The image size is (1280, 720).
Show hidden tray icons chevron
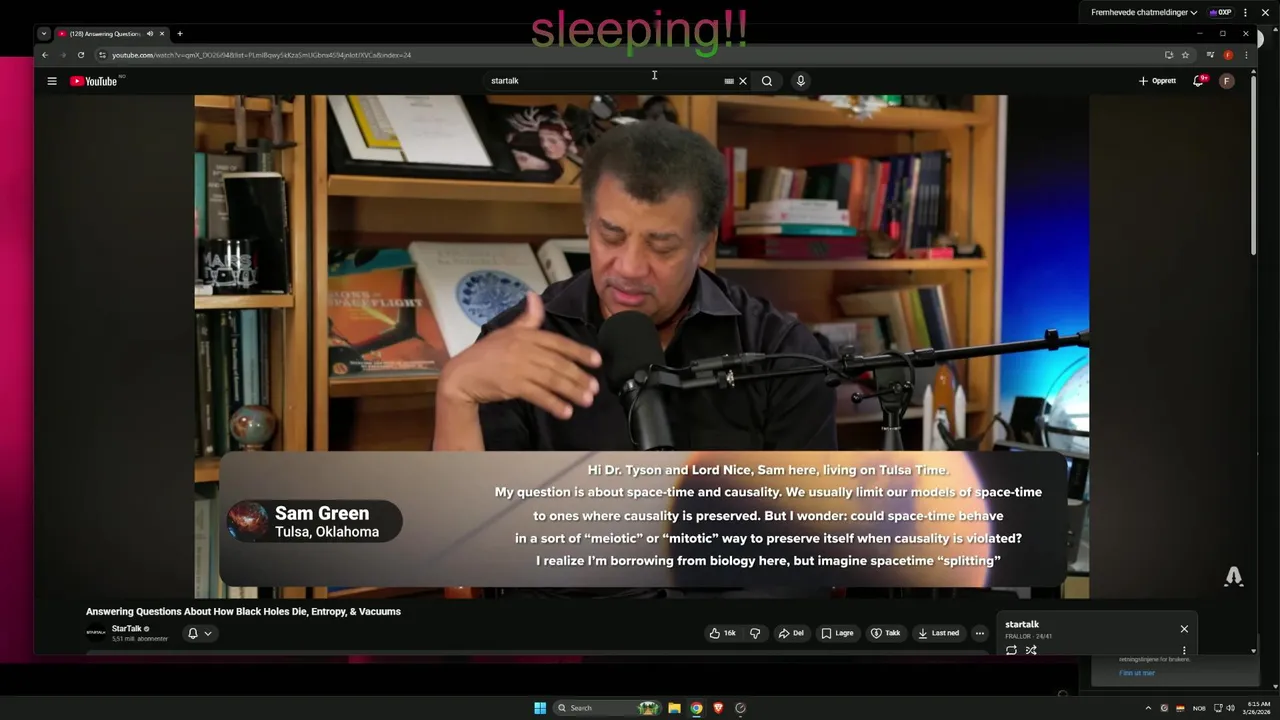pyautogui.click(x=1148, y=708)
